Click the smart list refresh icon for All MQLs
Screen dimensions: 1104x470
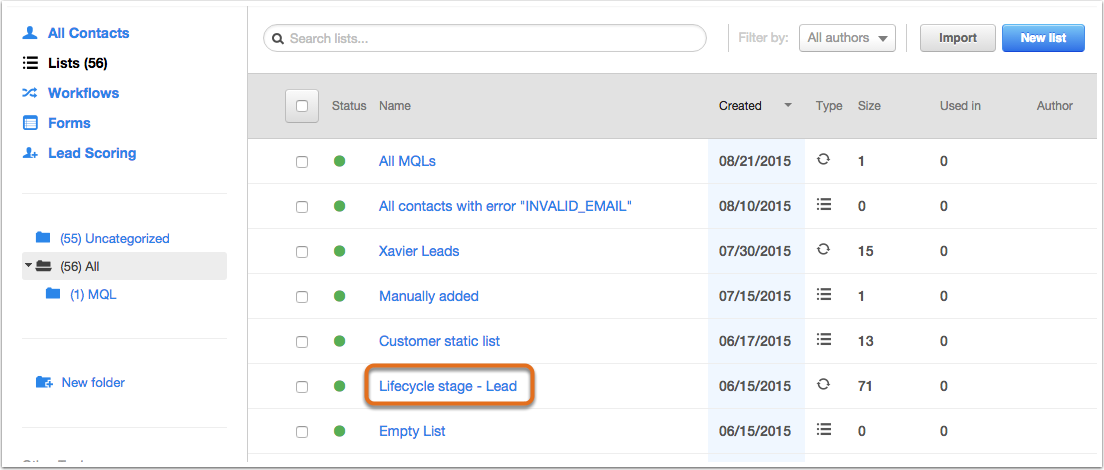click(823, 160)
